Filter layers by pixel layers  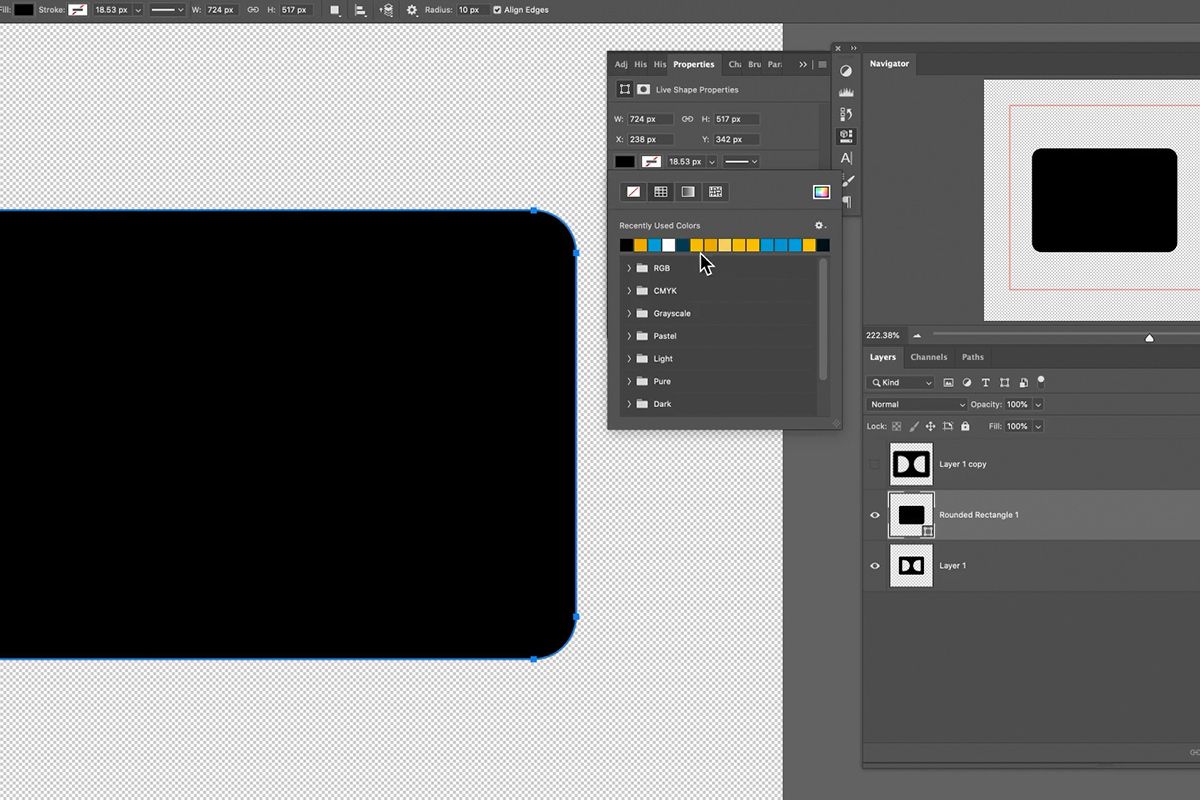[x=949, y=382]
